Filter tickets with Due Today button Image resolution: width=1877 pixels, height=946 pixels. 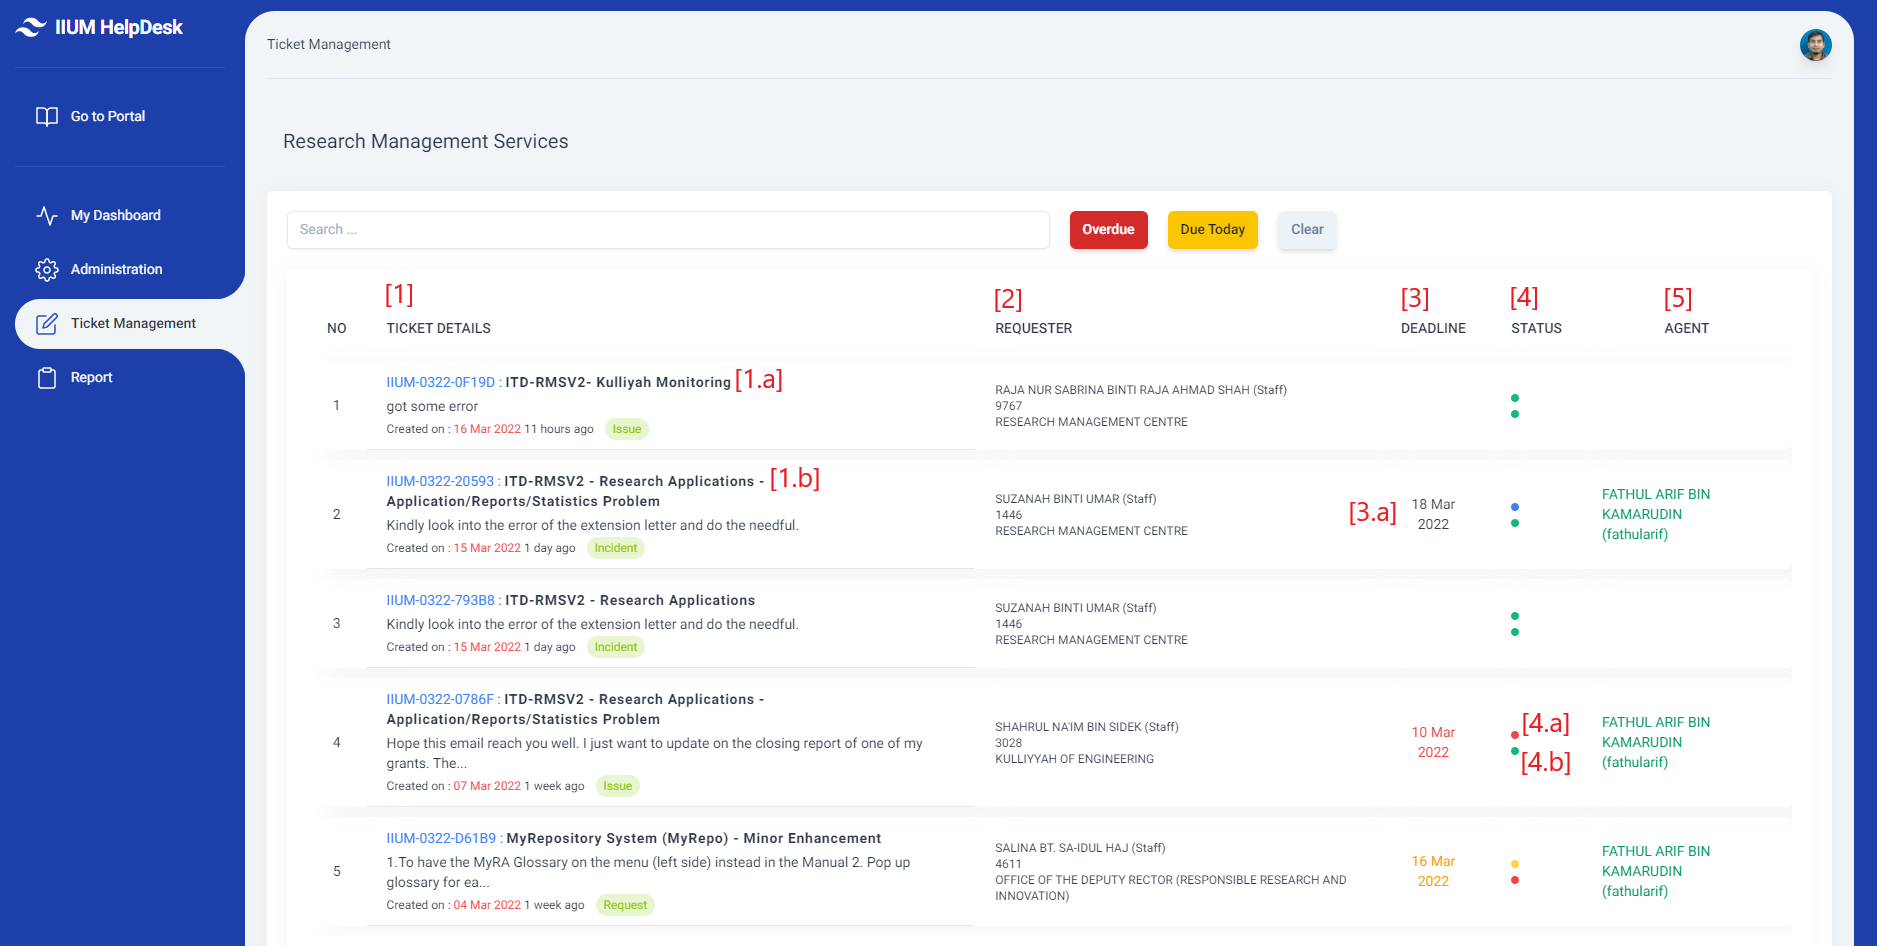tap(1212, 230)
